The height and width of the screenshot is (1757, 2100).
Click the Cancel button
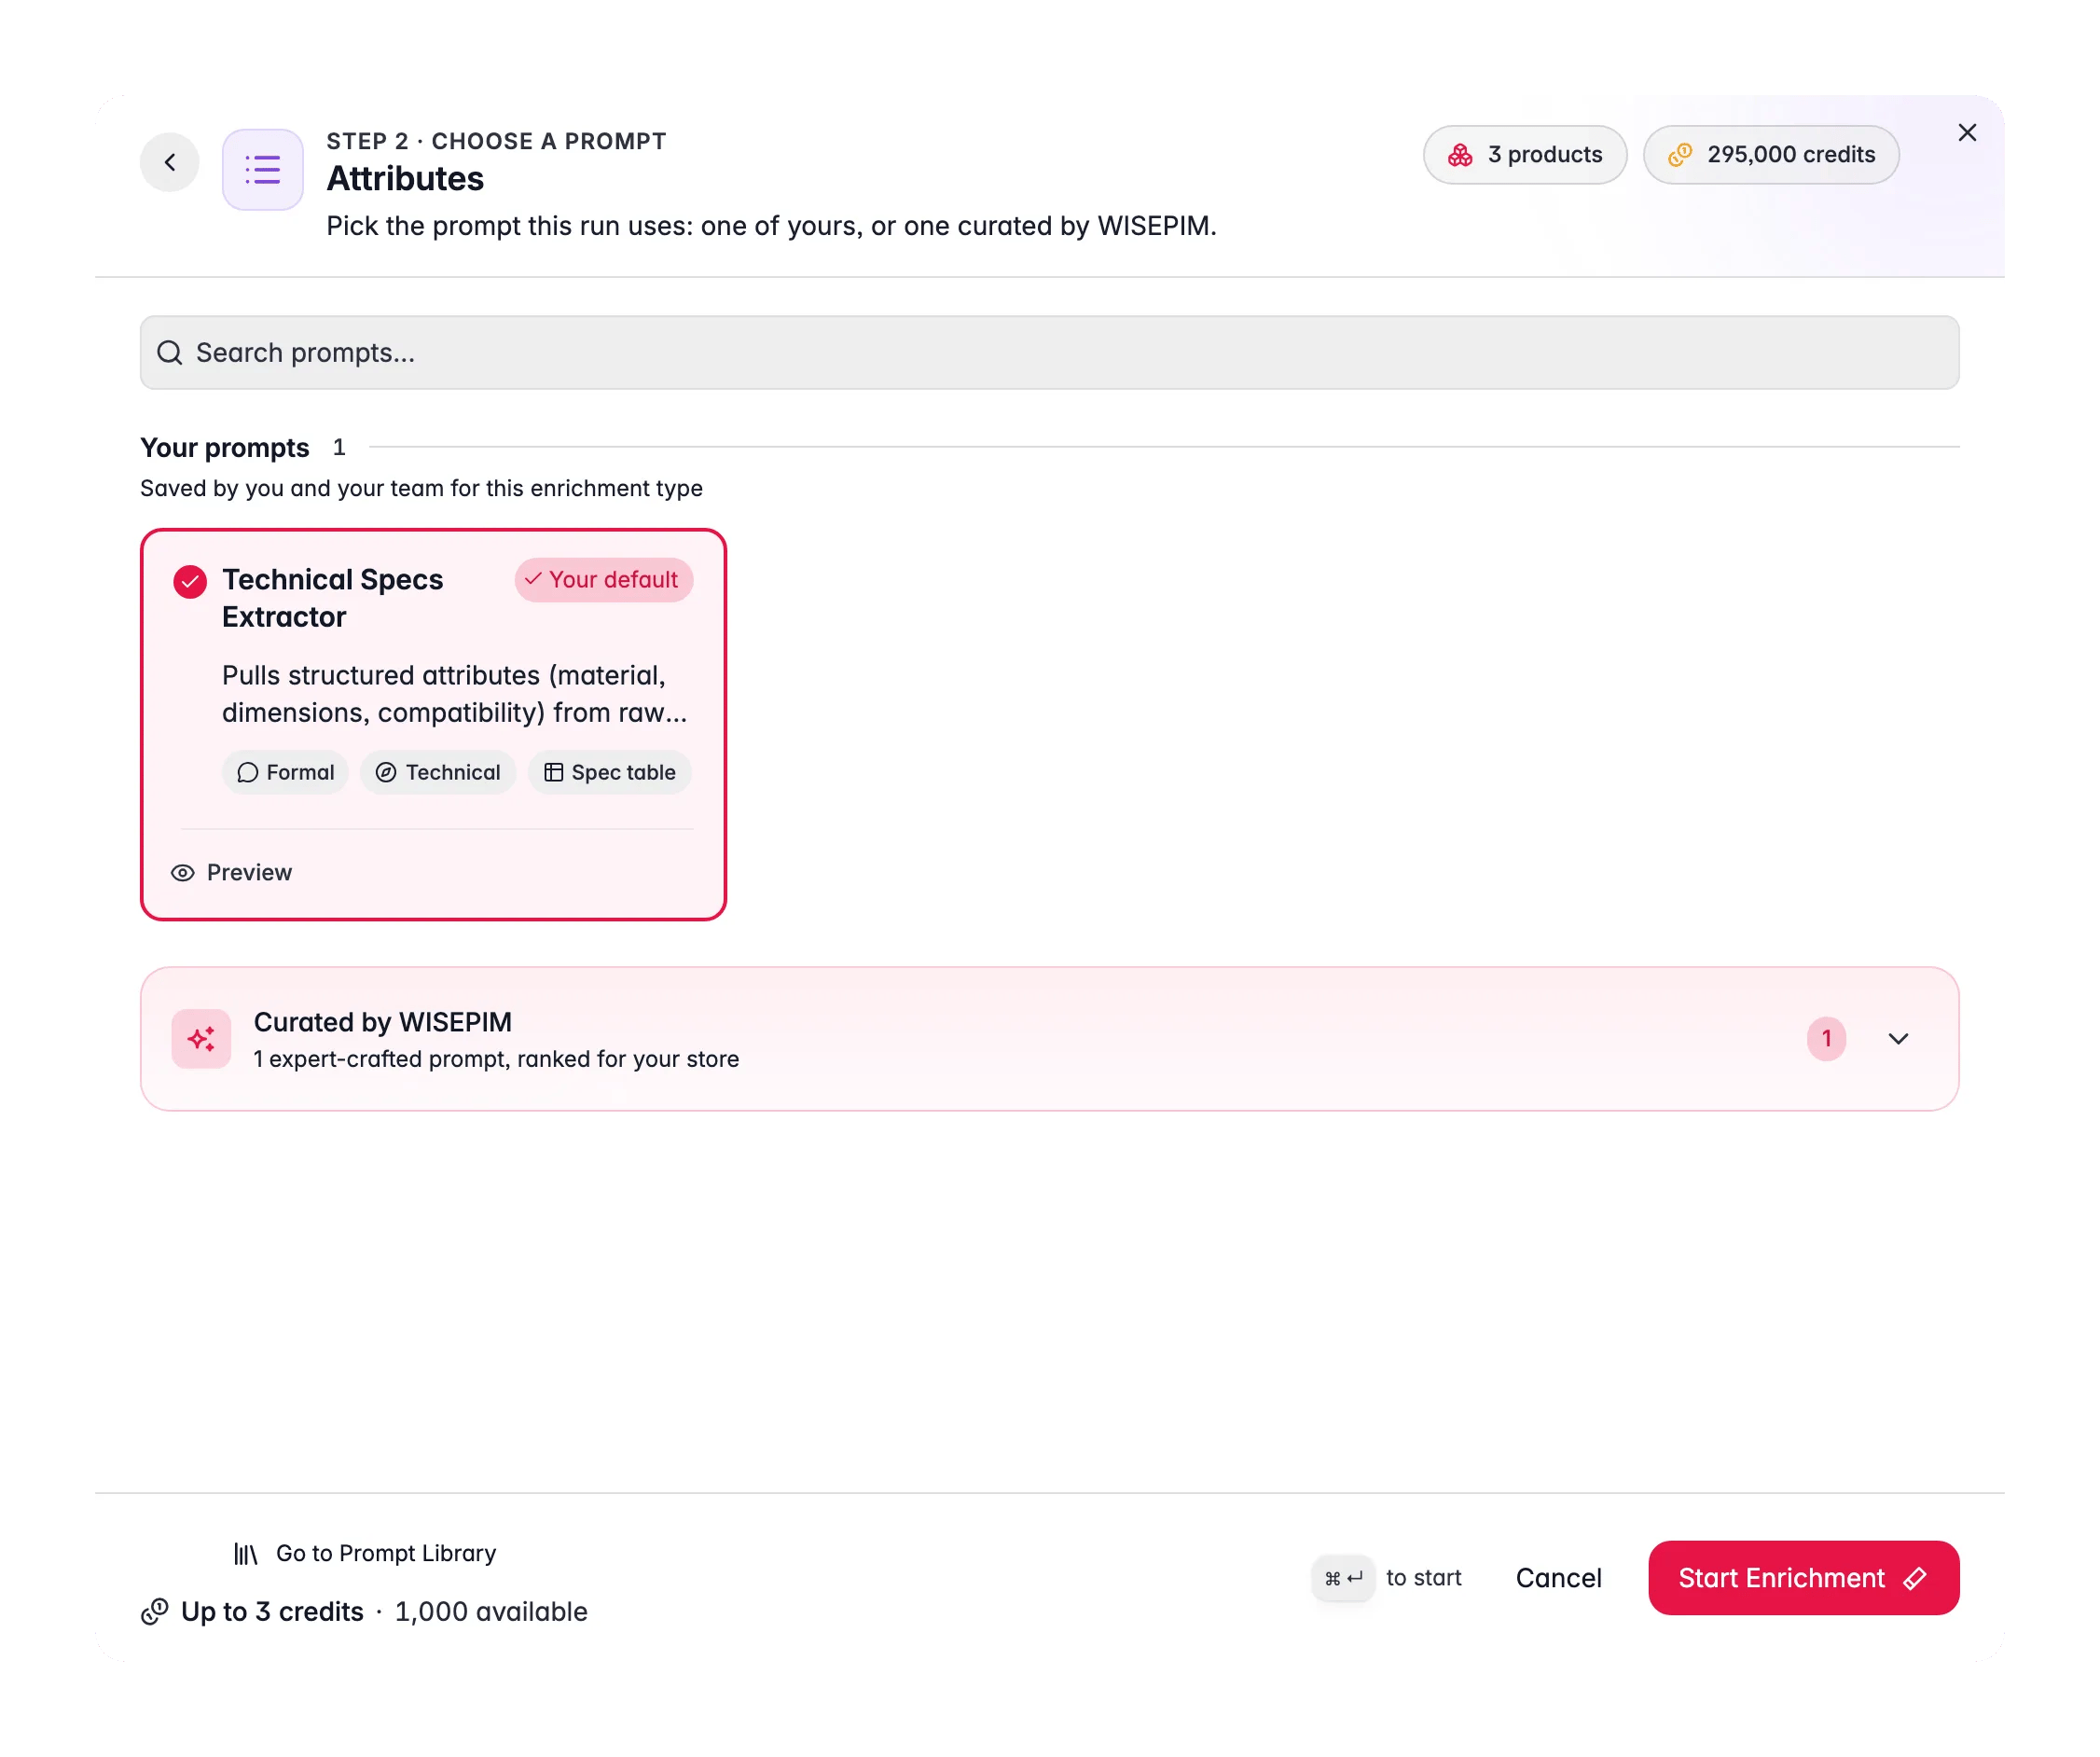tap(1559, 1578)
